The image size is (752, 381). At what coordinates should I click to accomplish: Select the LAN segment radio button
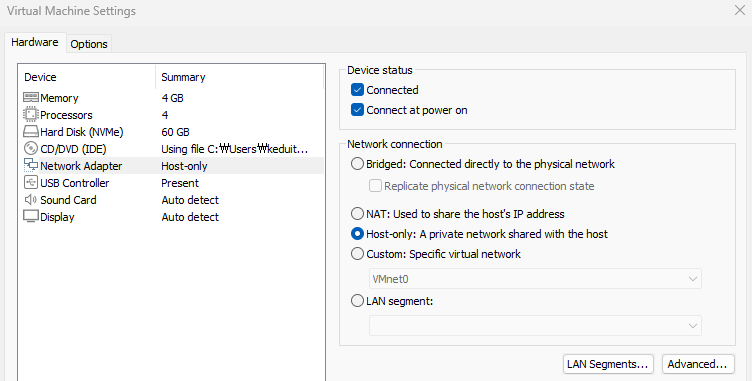[x=357, y=301]
